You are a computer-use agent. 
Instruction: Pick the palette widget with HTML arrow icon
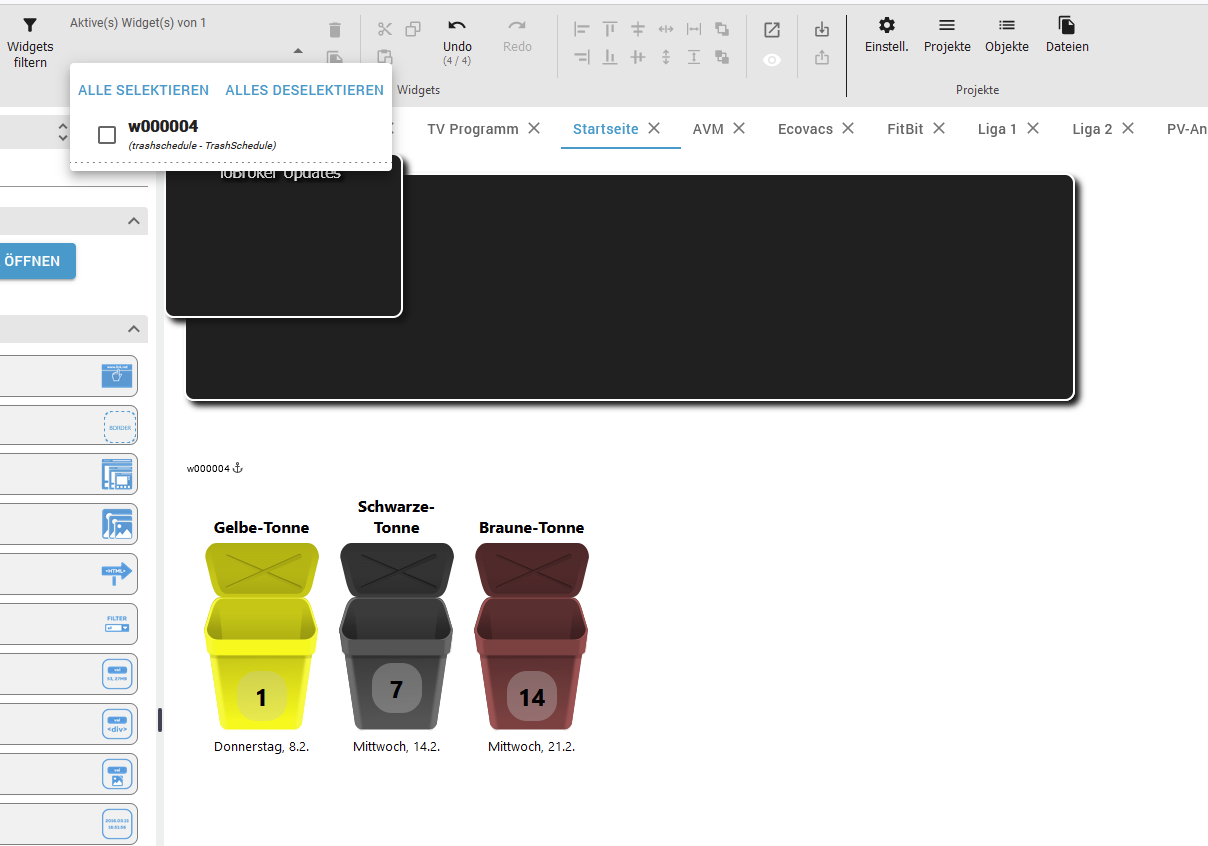point(117,574)
